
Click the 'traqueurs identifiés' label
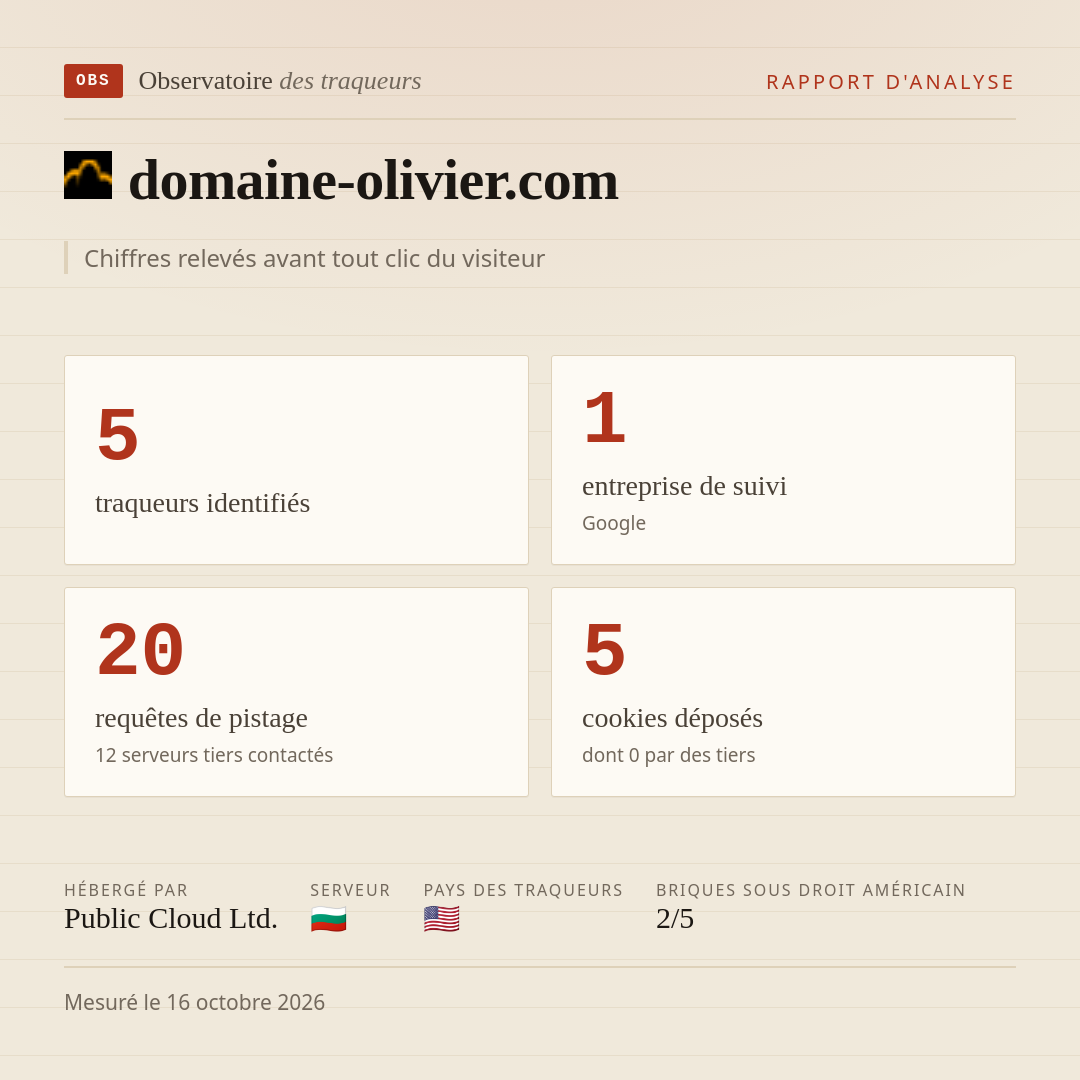coord(202,503)
